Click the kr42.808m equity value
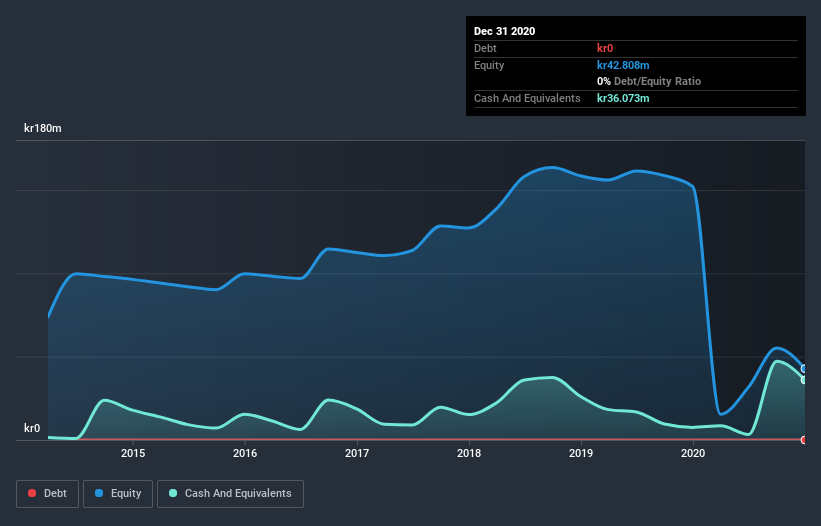Image resolution: width=821 pixels, height=526 pixels. tap(623, 65)
